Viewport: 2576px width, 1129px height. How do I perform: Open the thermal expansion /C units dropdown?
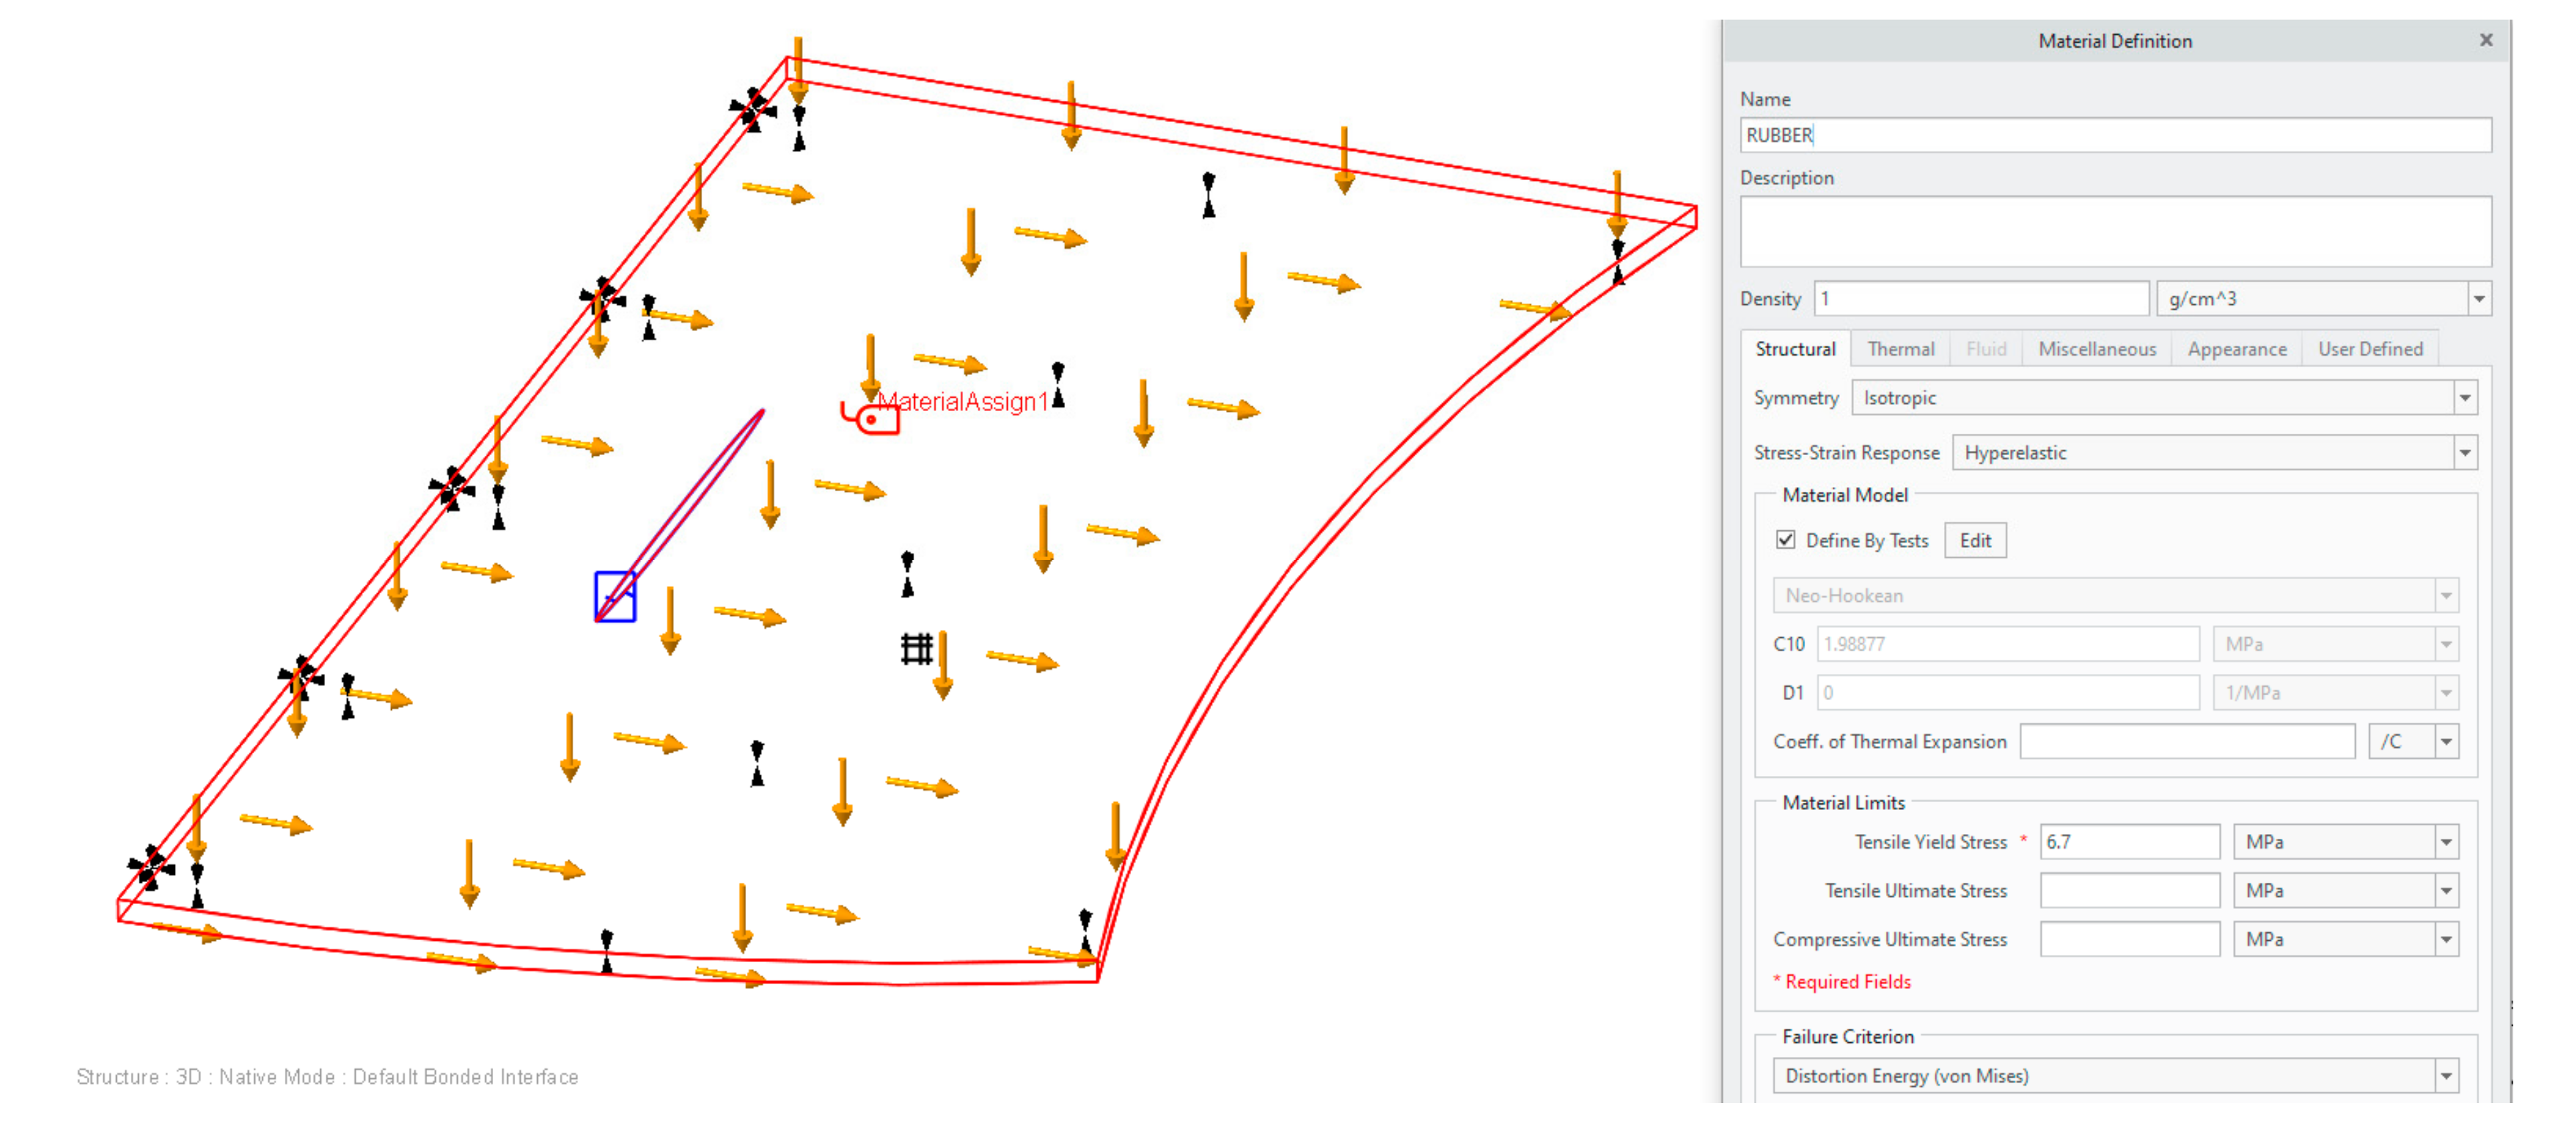point(2446,742)
